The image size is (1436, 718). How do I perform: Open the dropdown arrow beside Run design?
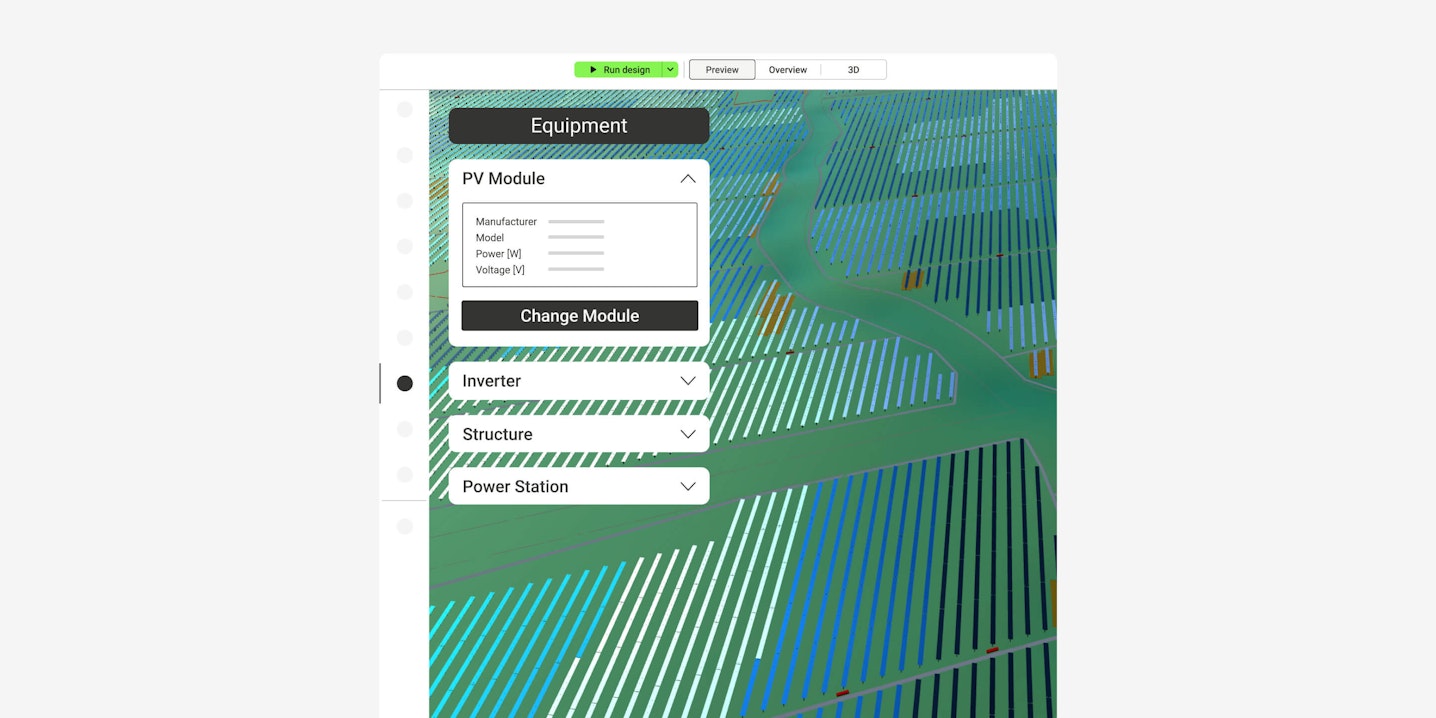pos(670,70)
